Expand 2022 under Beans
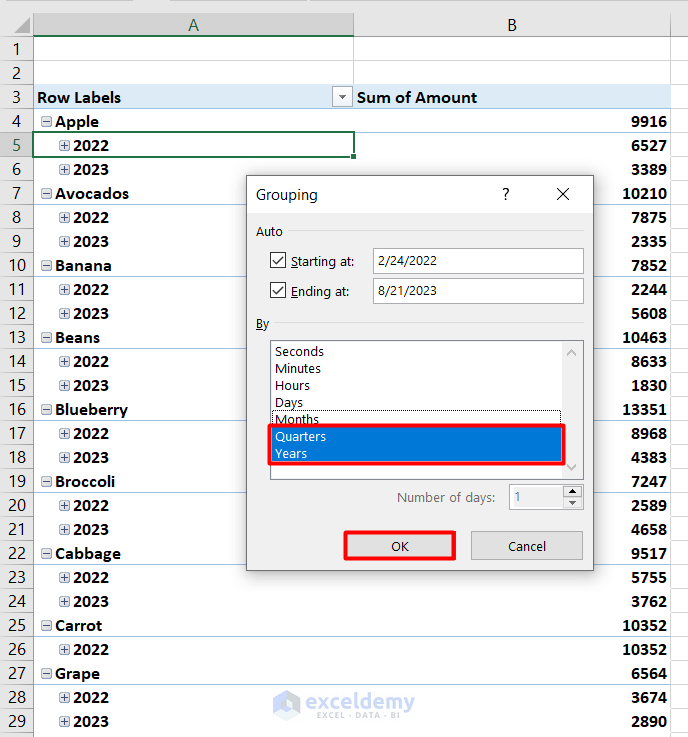Viewport: 688px width, 737px height. click(x=64, y=361)
